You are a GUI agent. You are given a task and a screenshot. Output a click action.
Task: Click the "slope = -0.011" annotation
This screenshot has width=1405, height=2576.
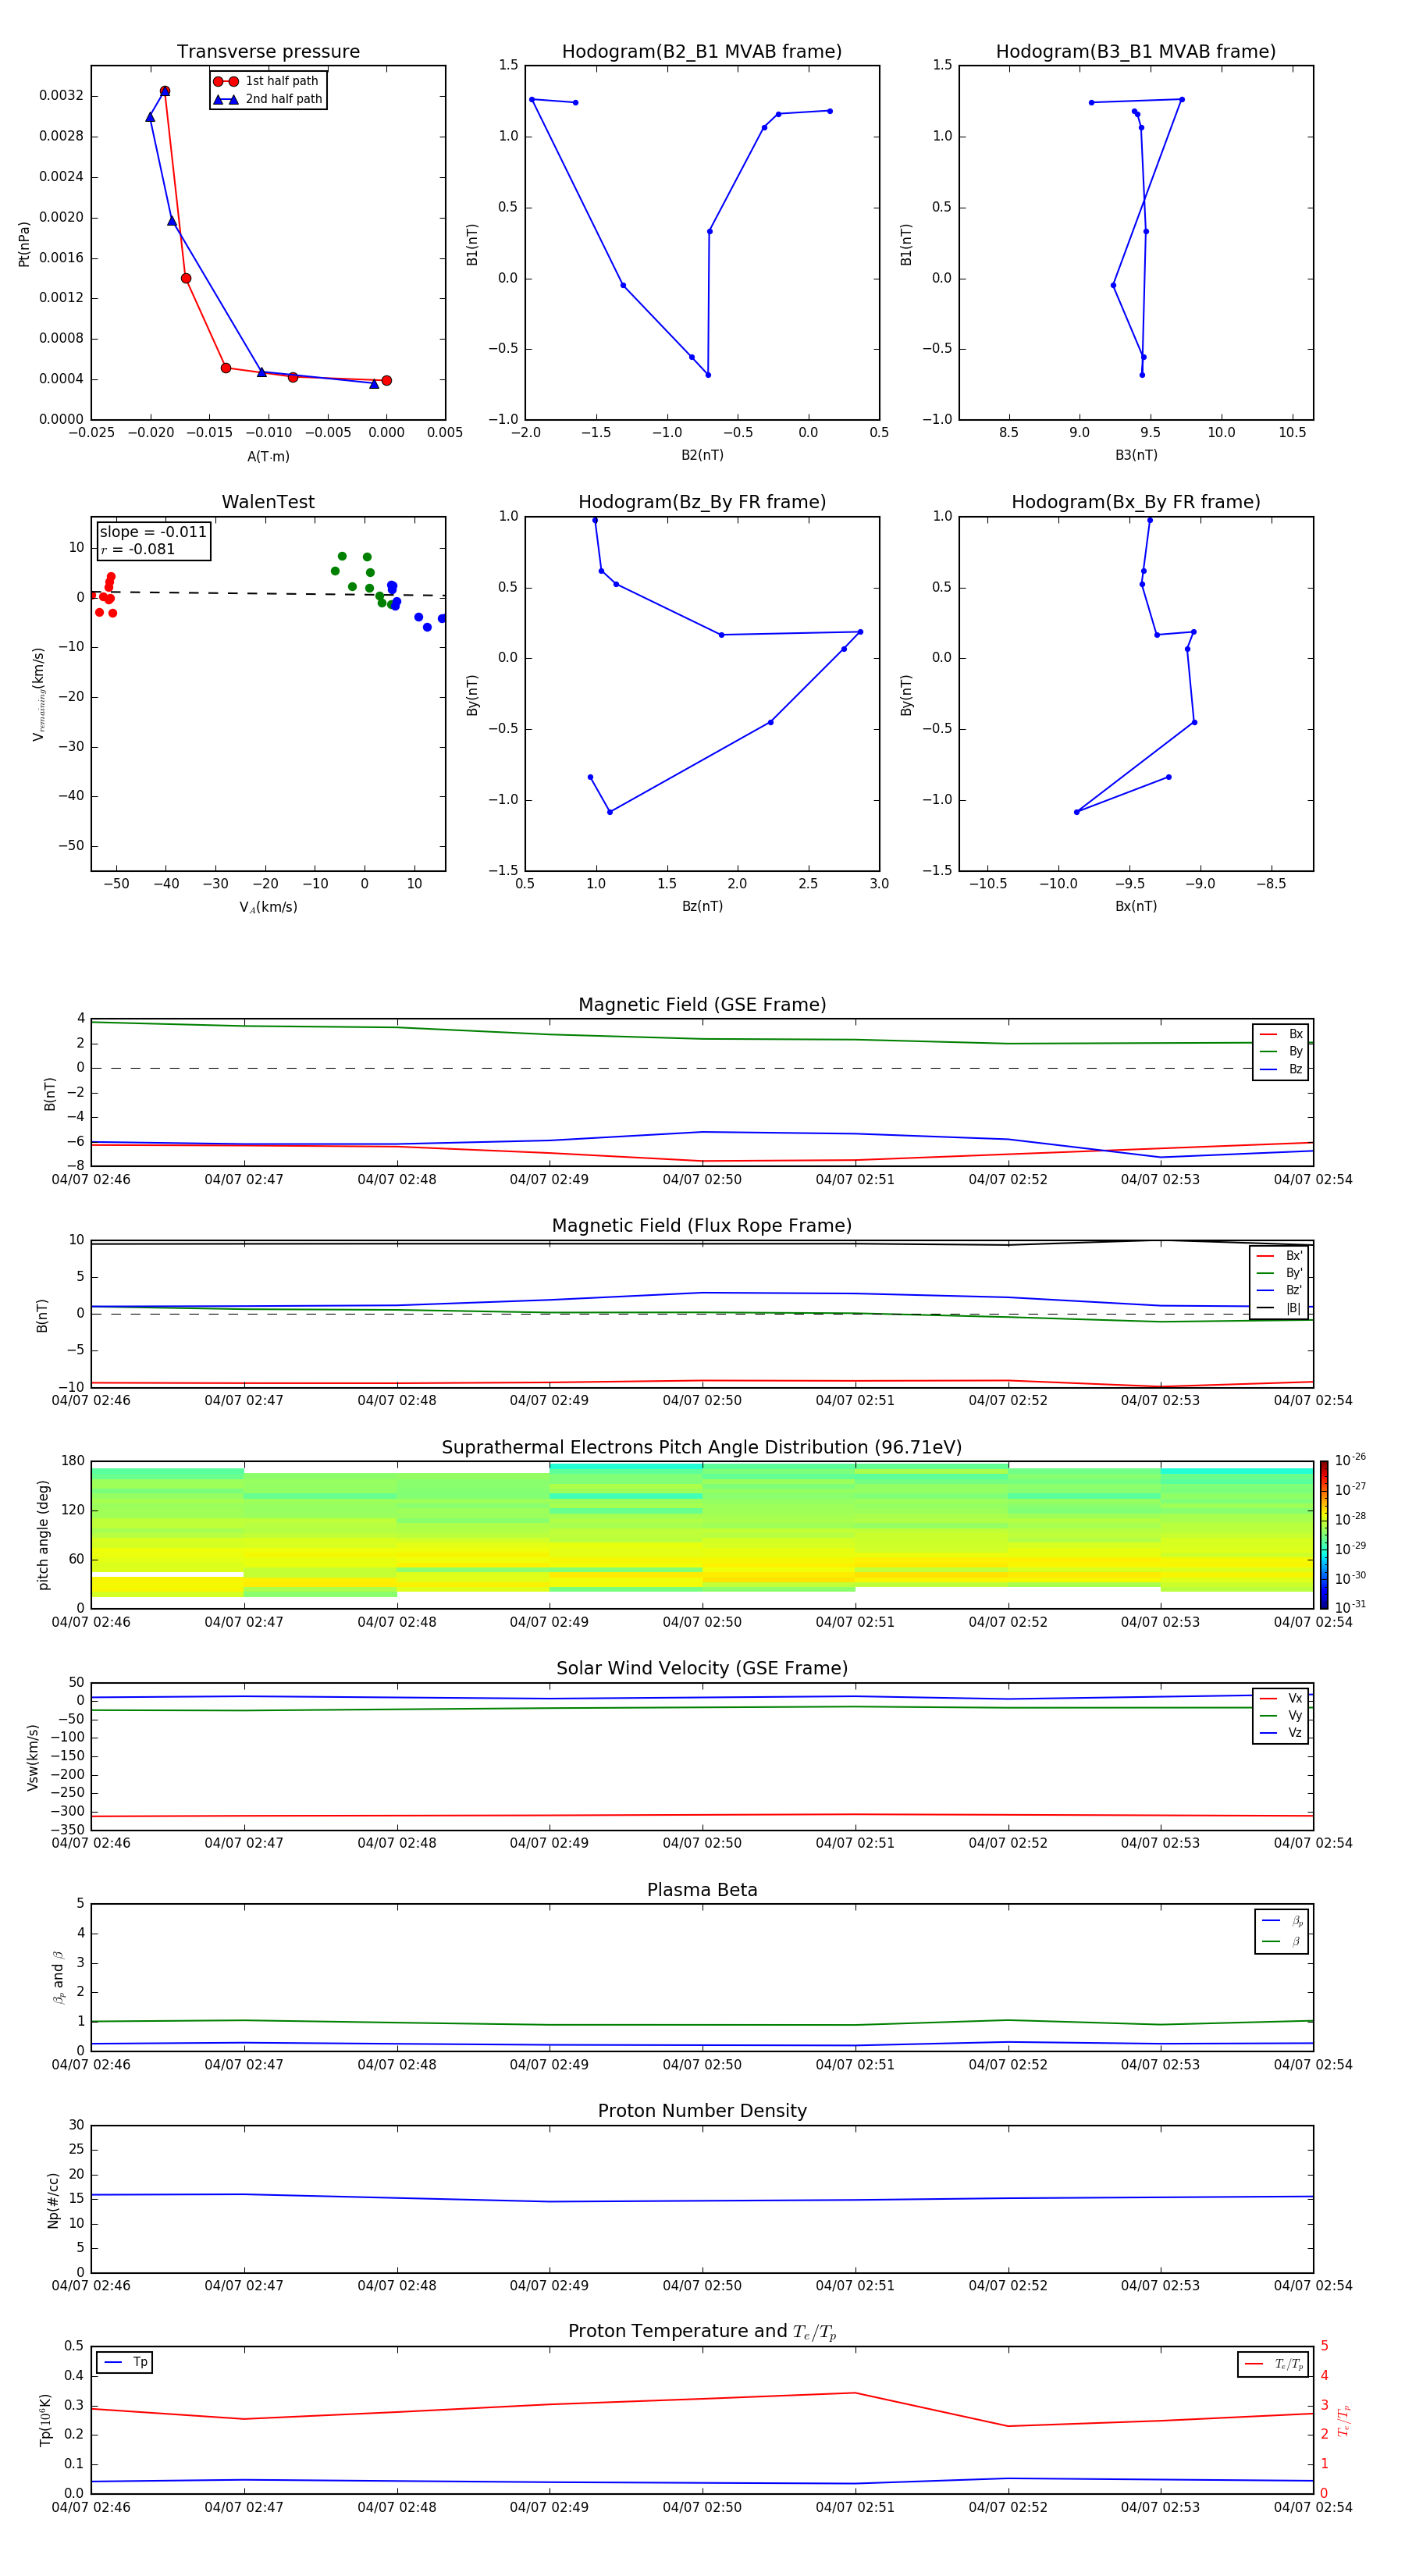pos(153,532)
